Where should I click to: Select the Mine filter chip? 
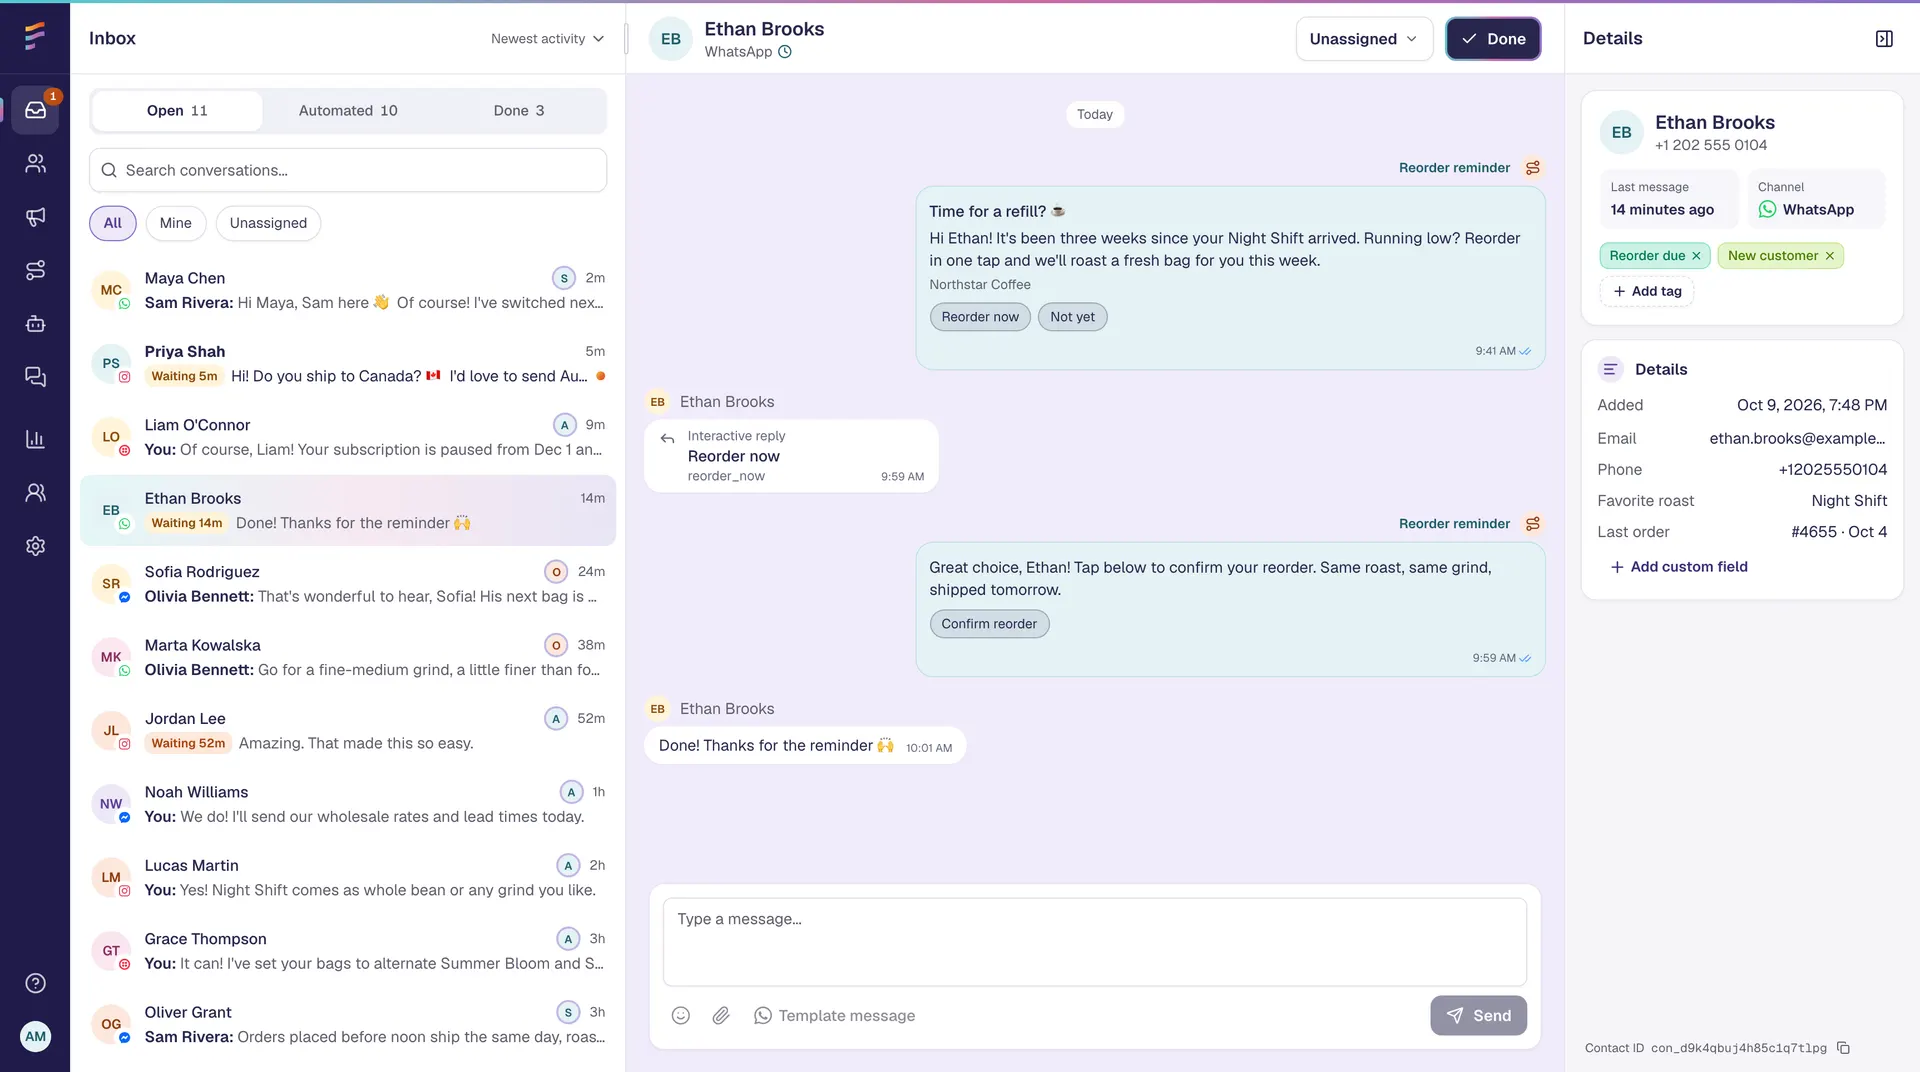point(176,223)
